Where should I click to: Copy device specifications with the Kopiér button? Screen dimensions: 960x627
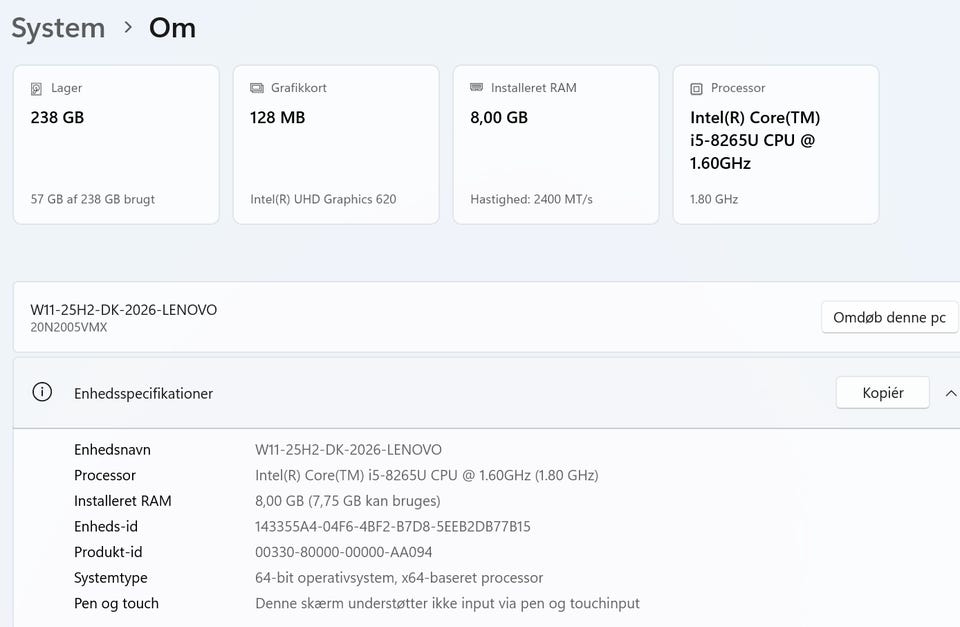(x=882, y=393)
